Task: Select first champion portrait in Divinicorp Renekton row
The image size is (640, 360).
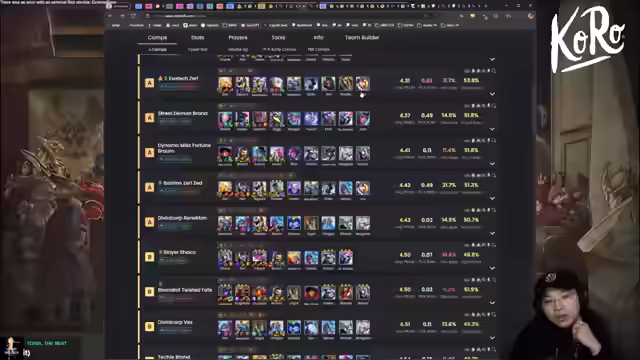Action: click(225, 223)
